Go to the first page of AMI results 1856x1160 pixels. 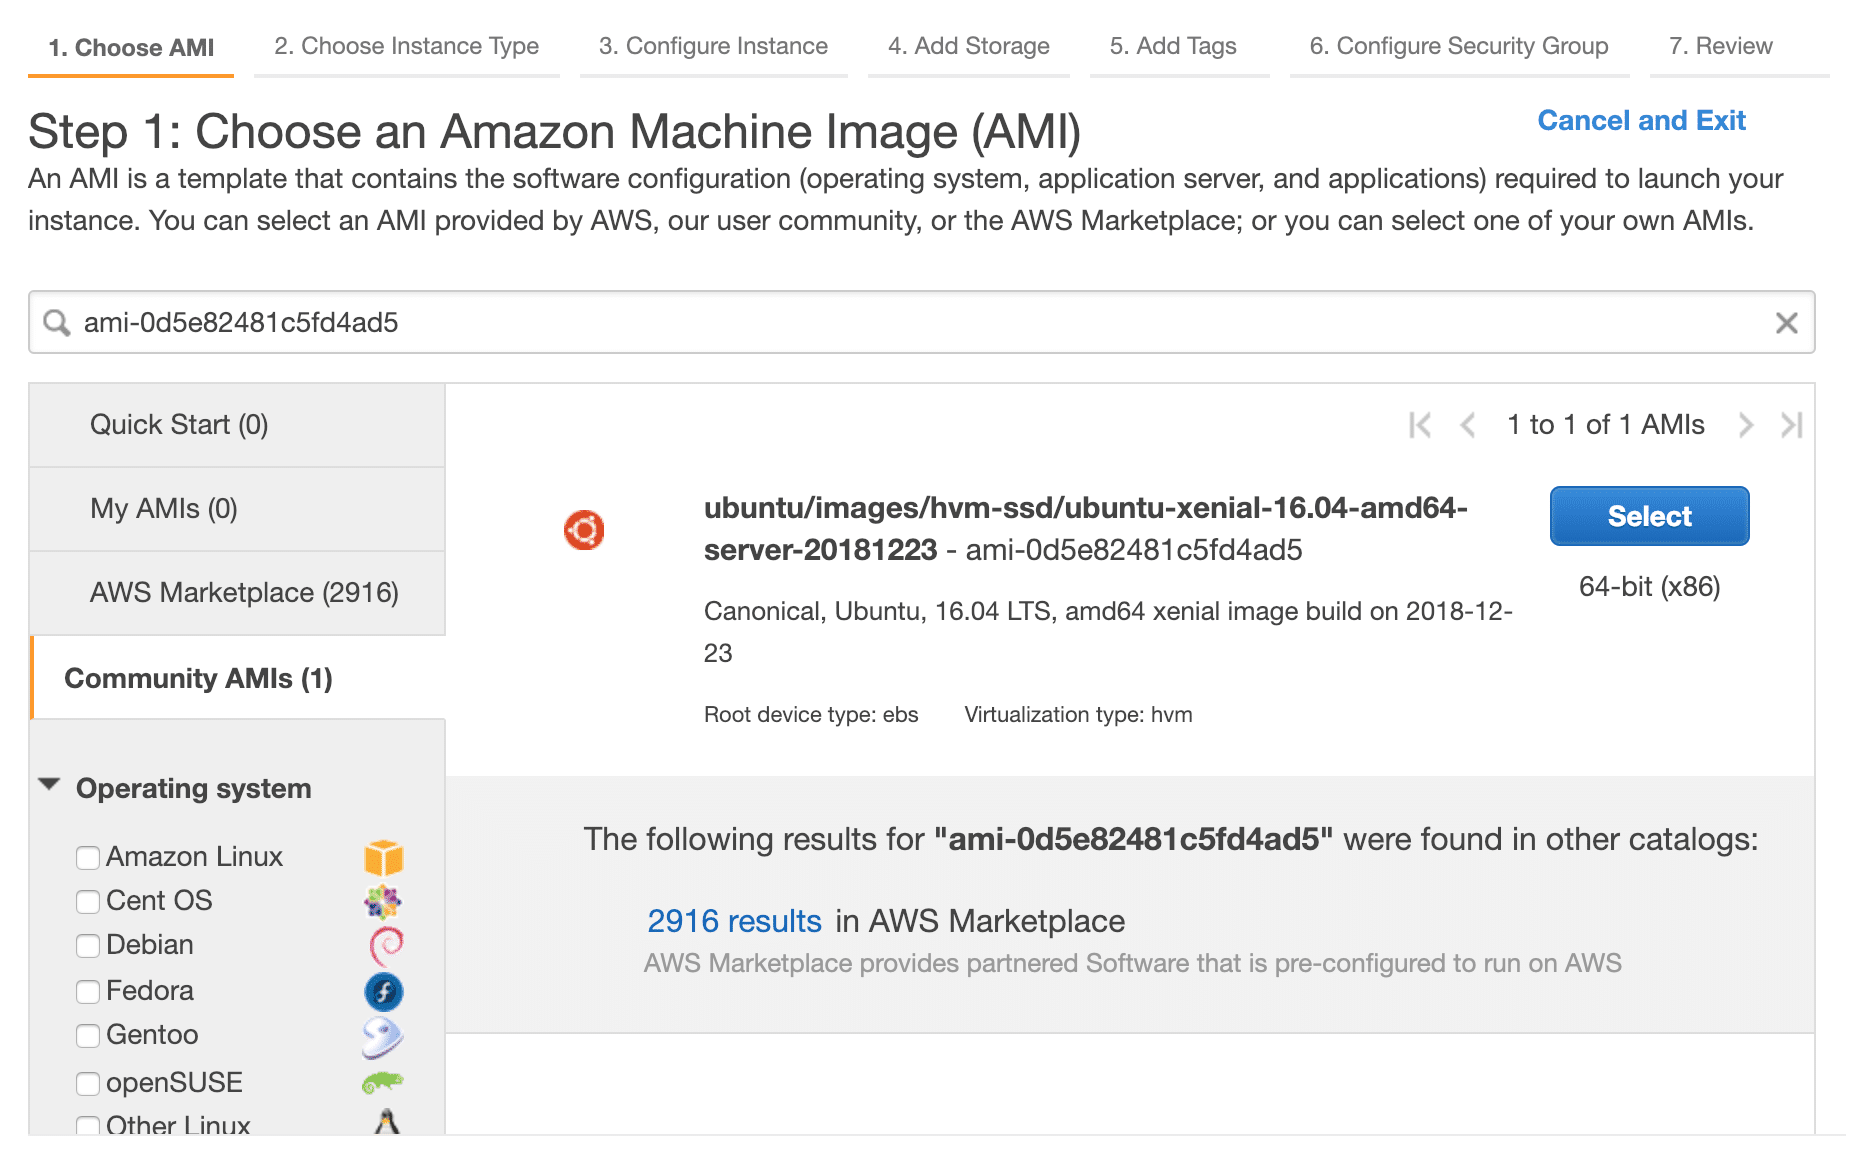coord(1419,425)
